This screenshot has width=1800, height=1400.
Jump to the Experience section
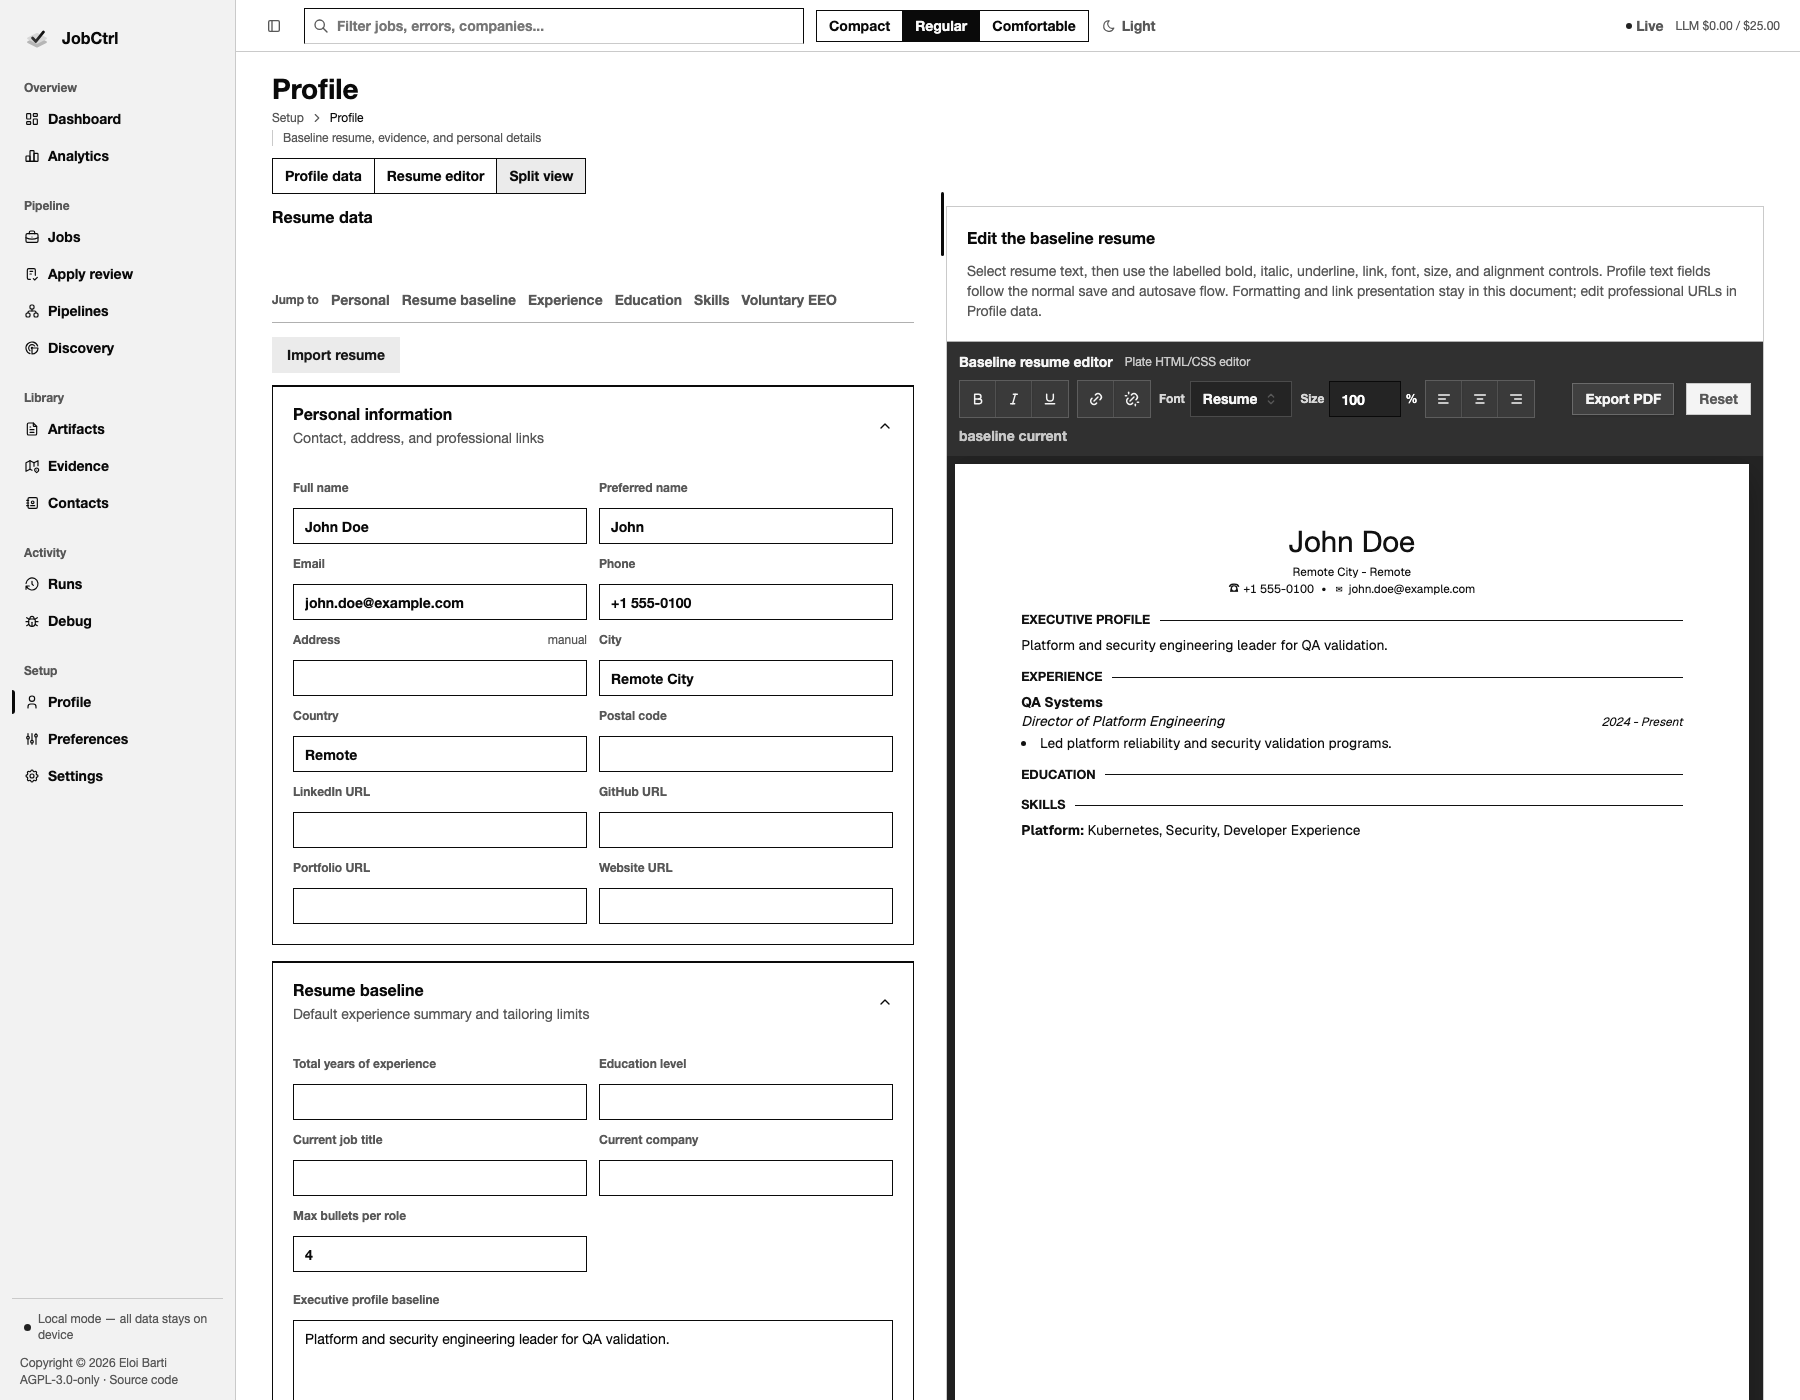(565, 300)
